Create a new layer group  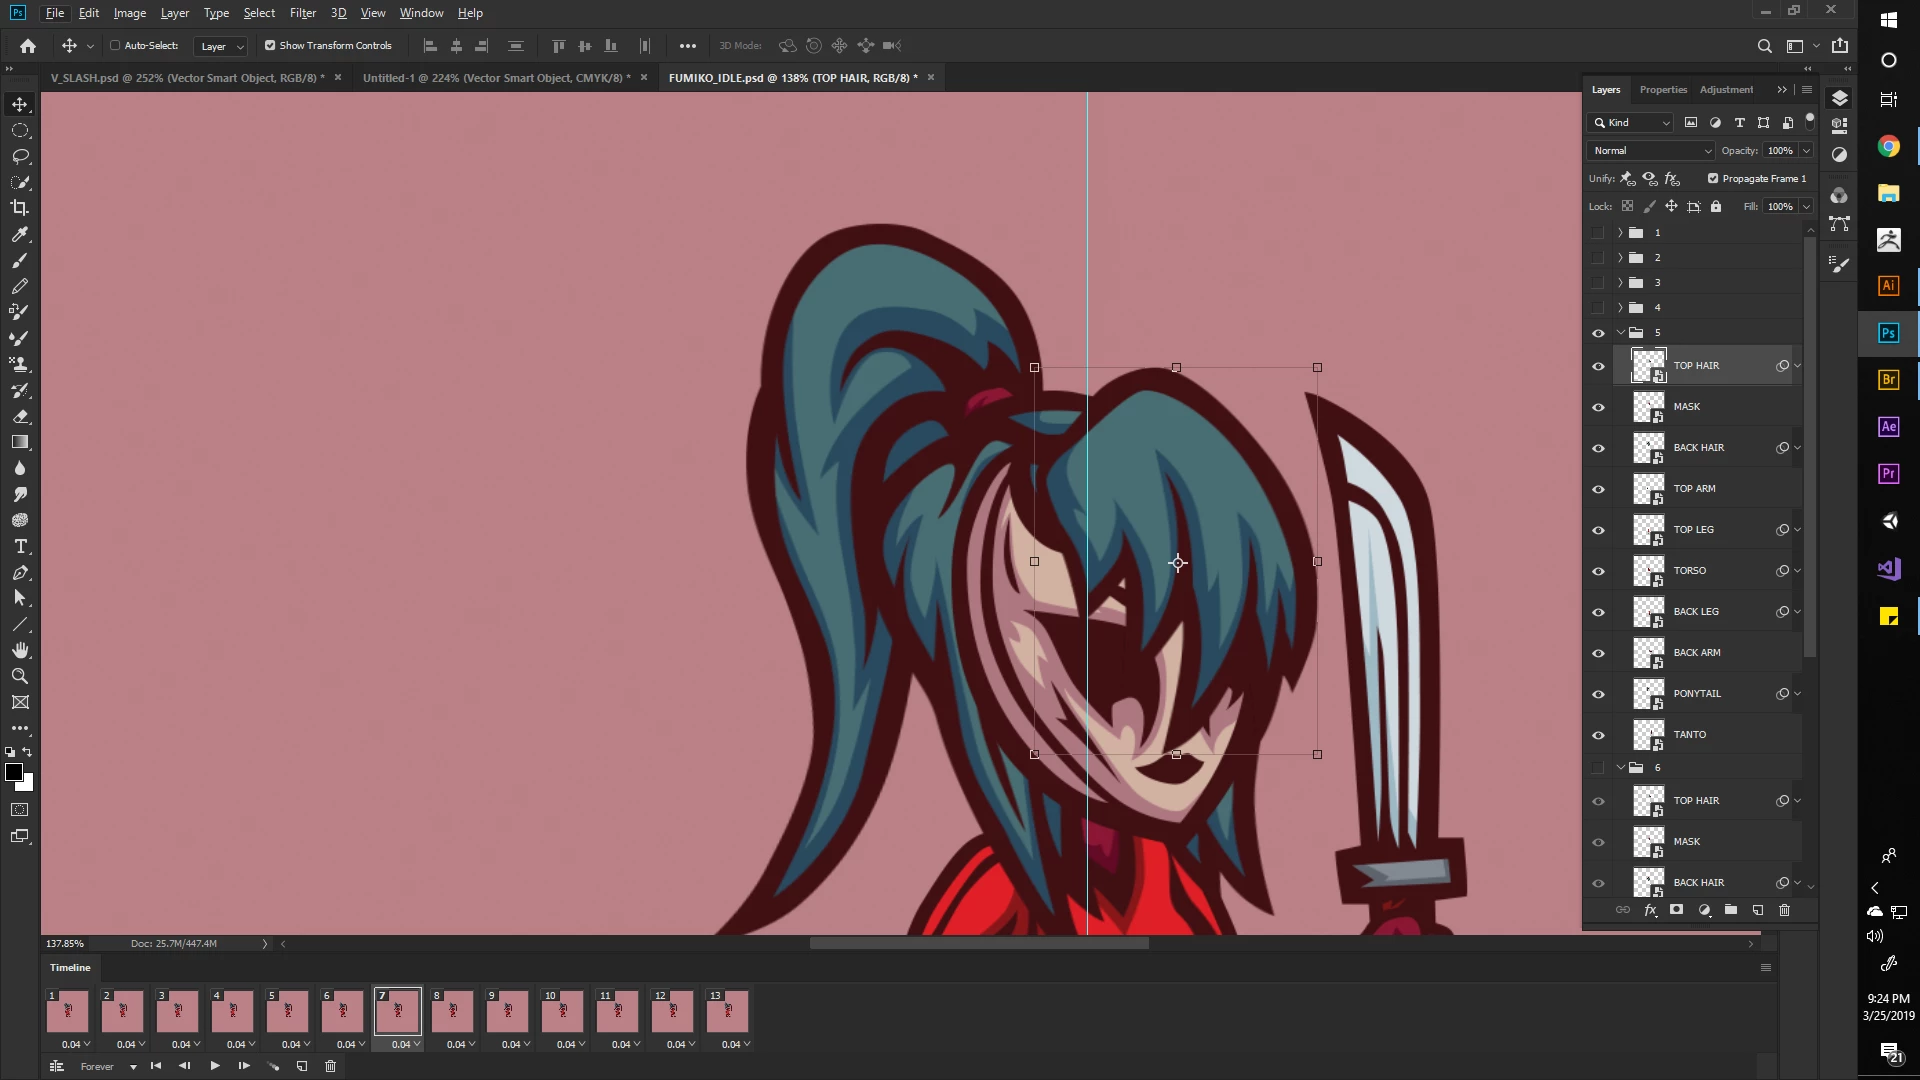pos(1730,910)
